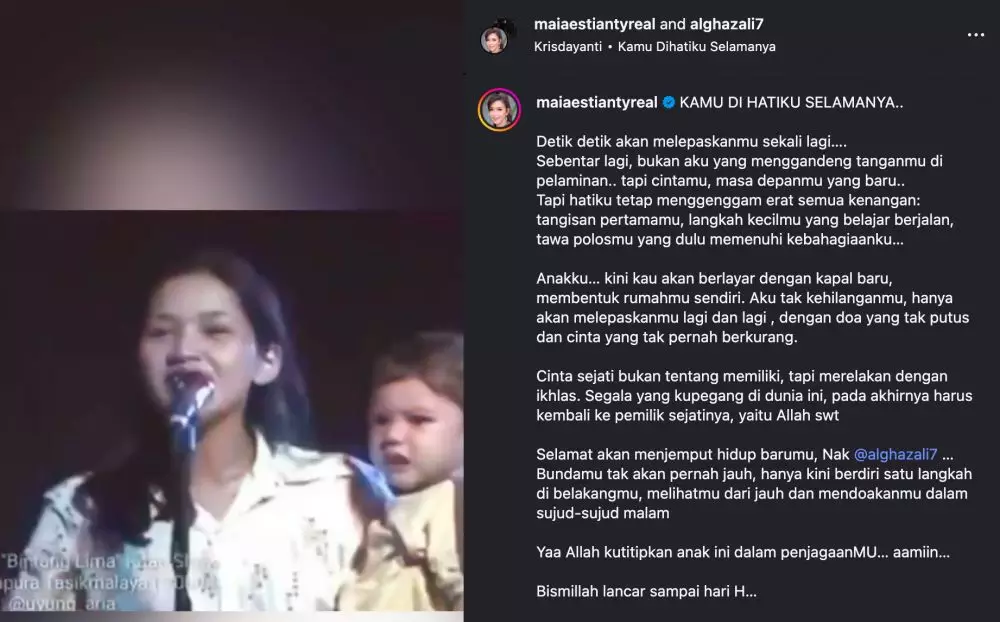This screenshot has height=622, width=1000.
Task: Click the small header profile avatar
Action: 494,40
